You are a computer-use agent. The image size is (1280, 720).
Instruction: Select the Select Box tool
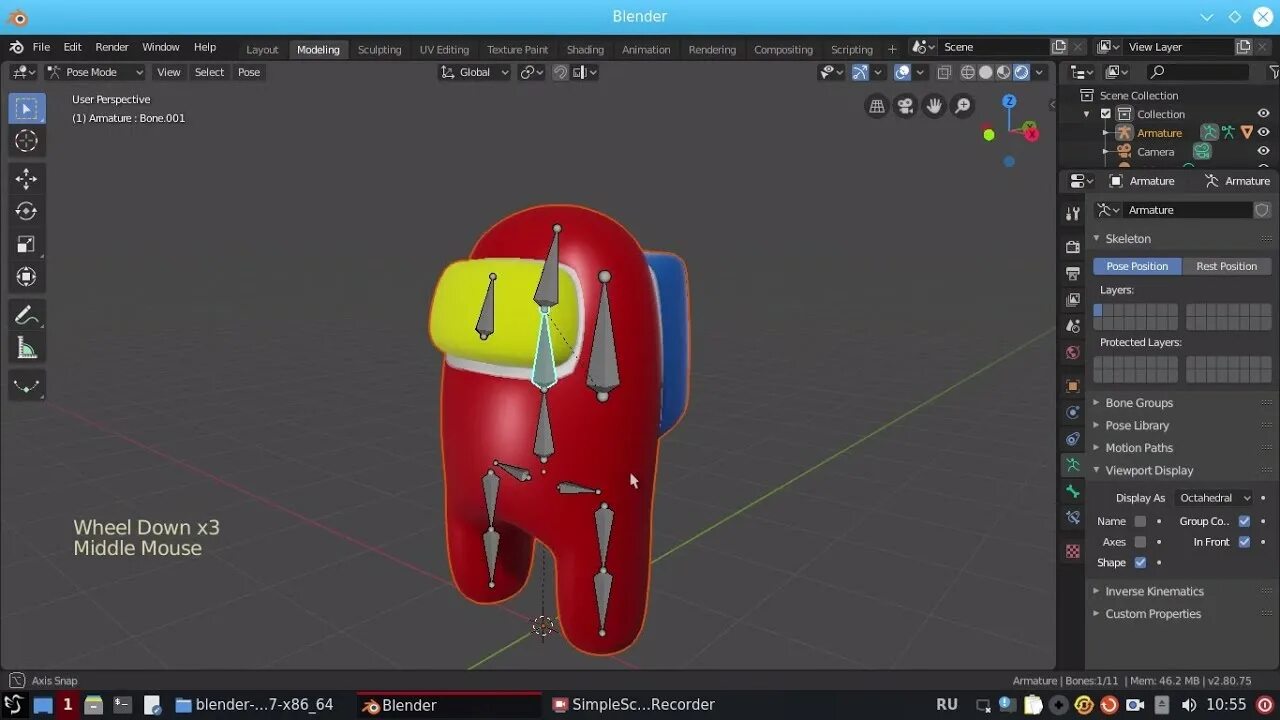pos(27,108)
